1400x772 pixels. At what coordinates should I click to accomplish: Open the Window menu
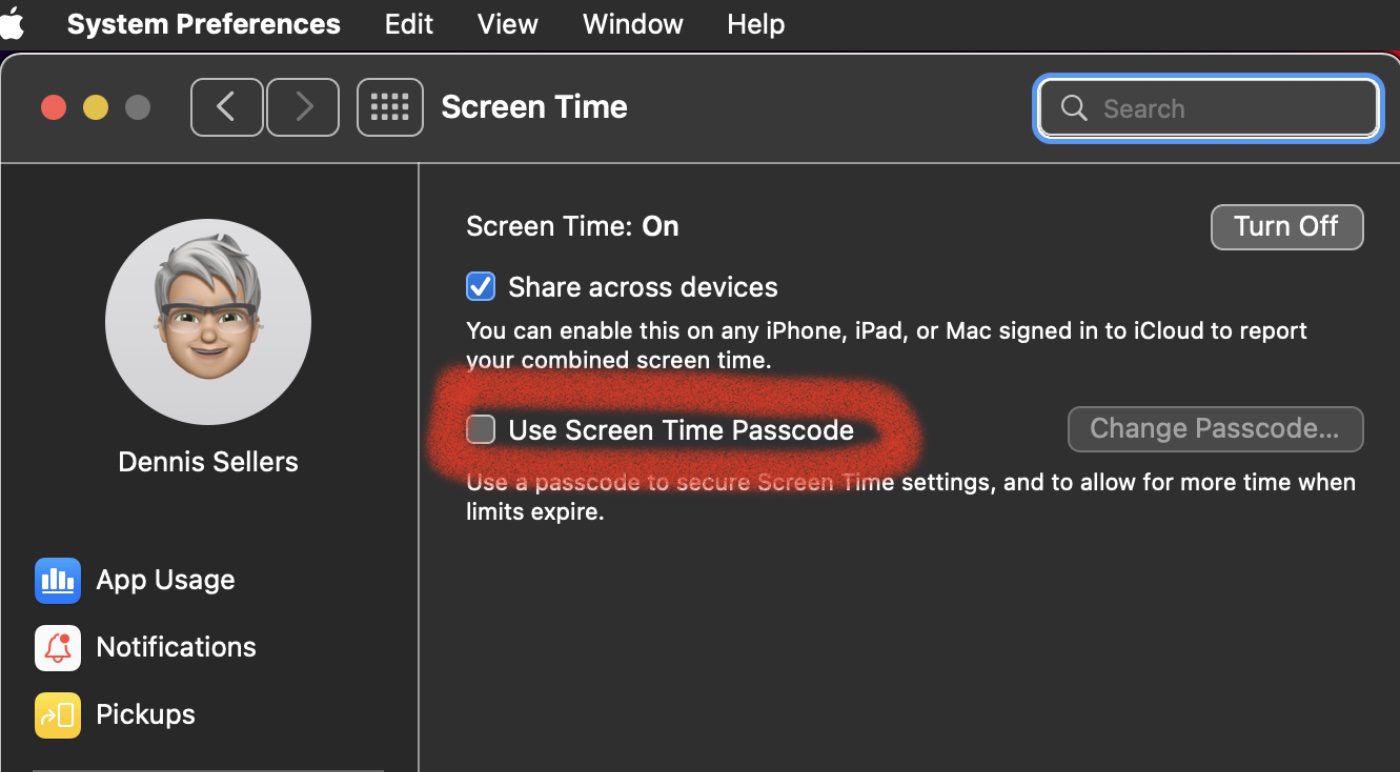pyautogui.click(x=633, y=24)
